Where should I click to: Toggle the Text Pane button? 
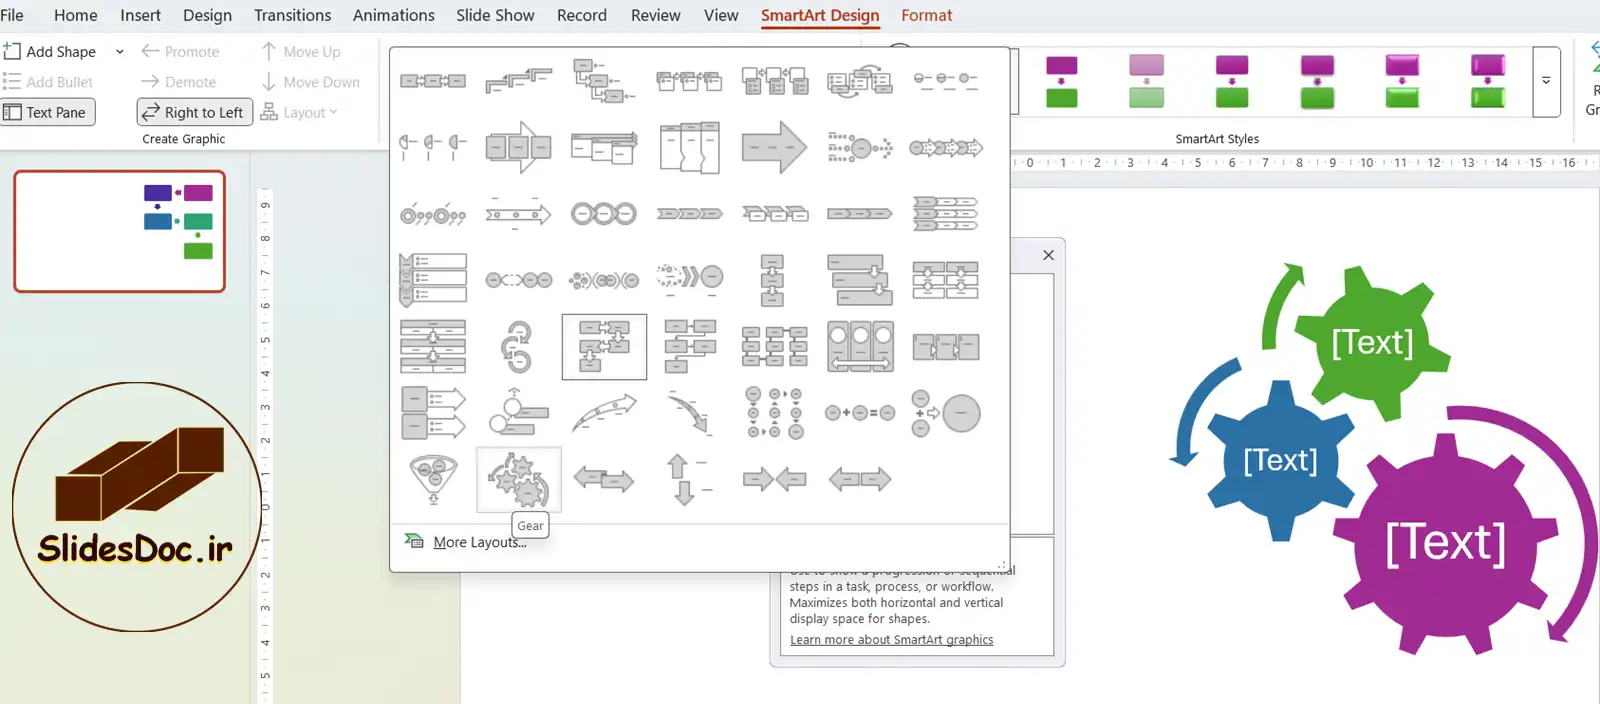tap(48, 112)
